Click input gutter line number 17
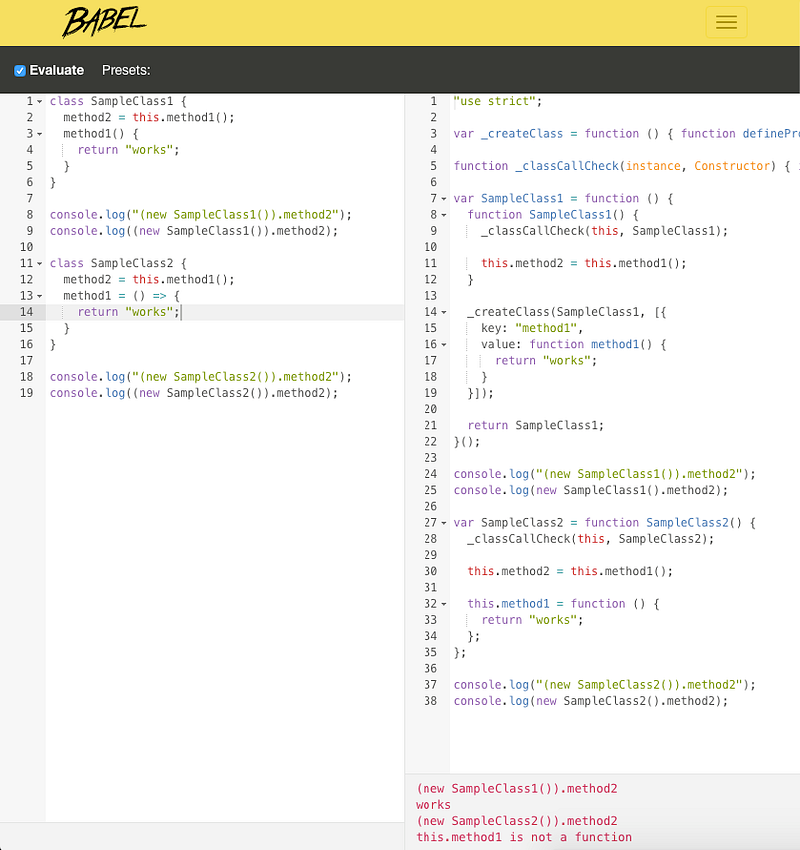Image resolution: width=800 pixels, height=850 pixels. (27, 360)
